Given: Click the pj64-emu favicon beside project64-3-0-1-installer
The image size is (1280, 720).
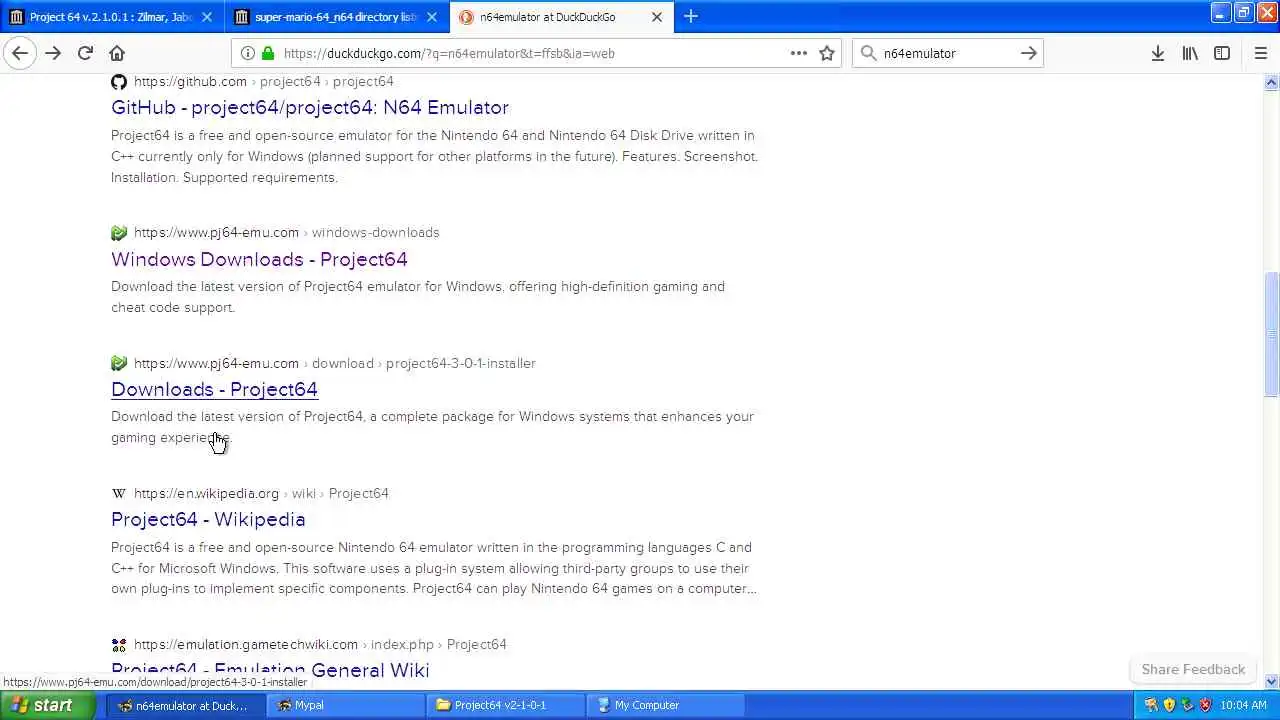Looking at the screenshot, I should [x=119, y=363].
